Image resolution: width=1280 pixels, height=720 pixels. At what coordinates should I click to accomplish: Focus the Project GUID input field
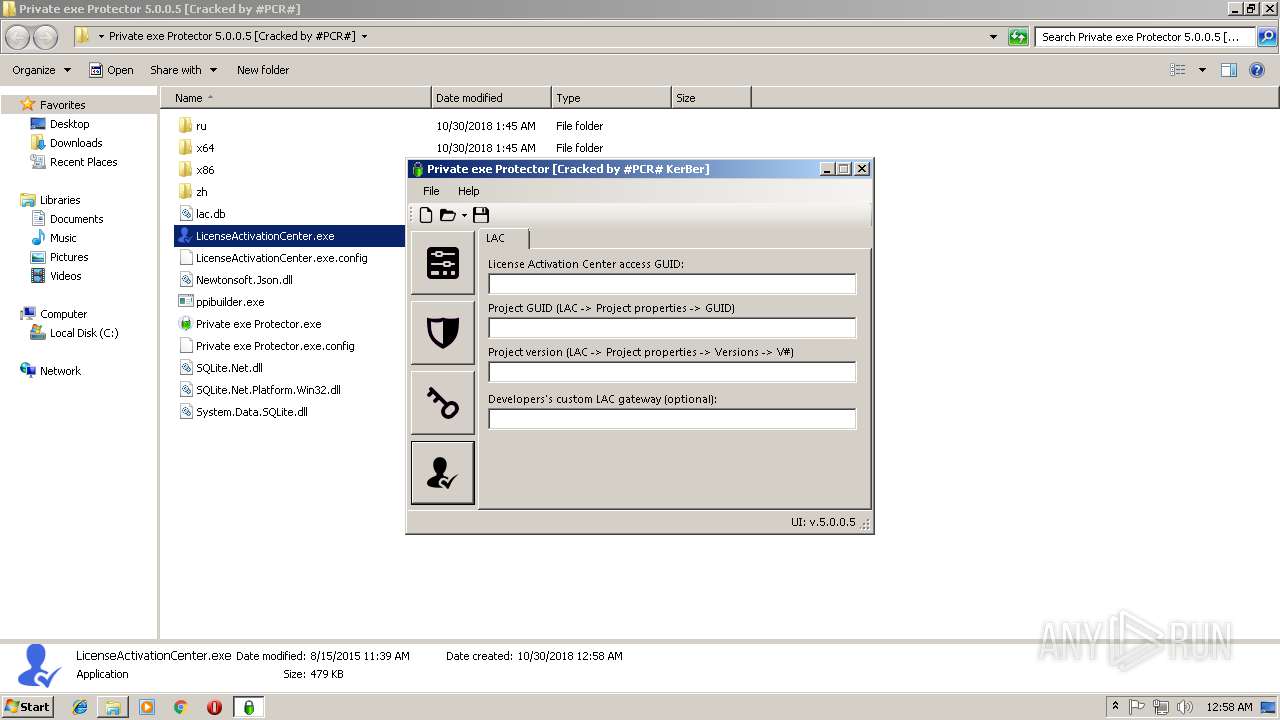coord(672,328)
